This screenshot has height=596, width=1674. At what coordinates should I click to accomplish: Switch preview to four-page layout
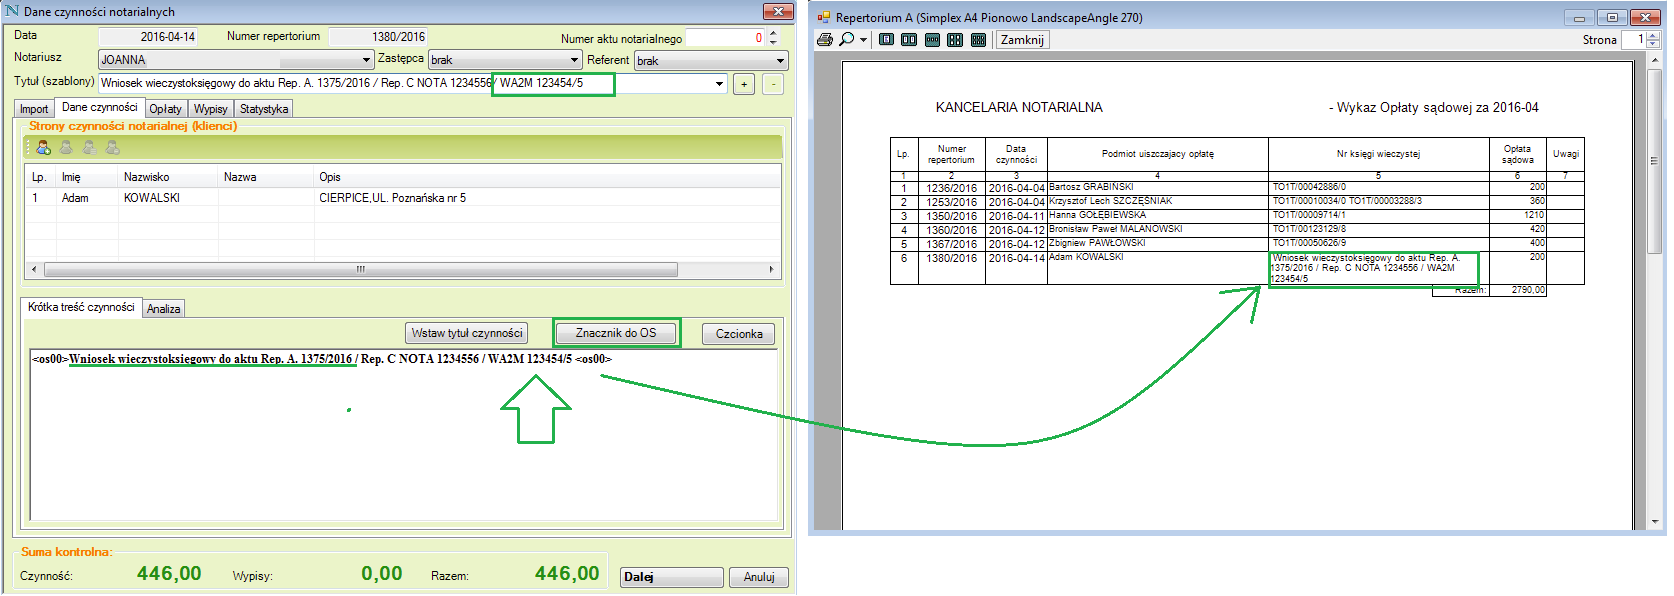pyautogui.click(x=955, y=40)
